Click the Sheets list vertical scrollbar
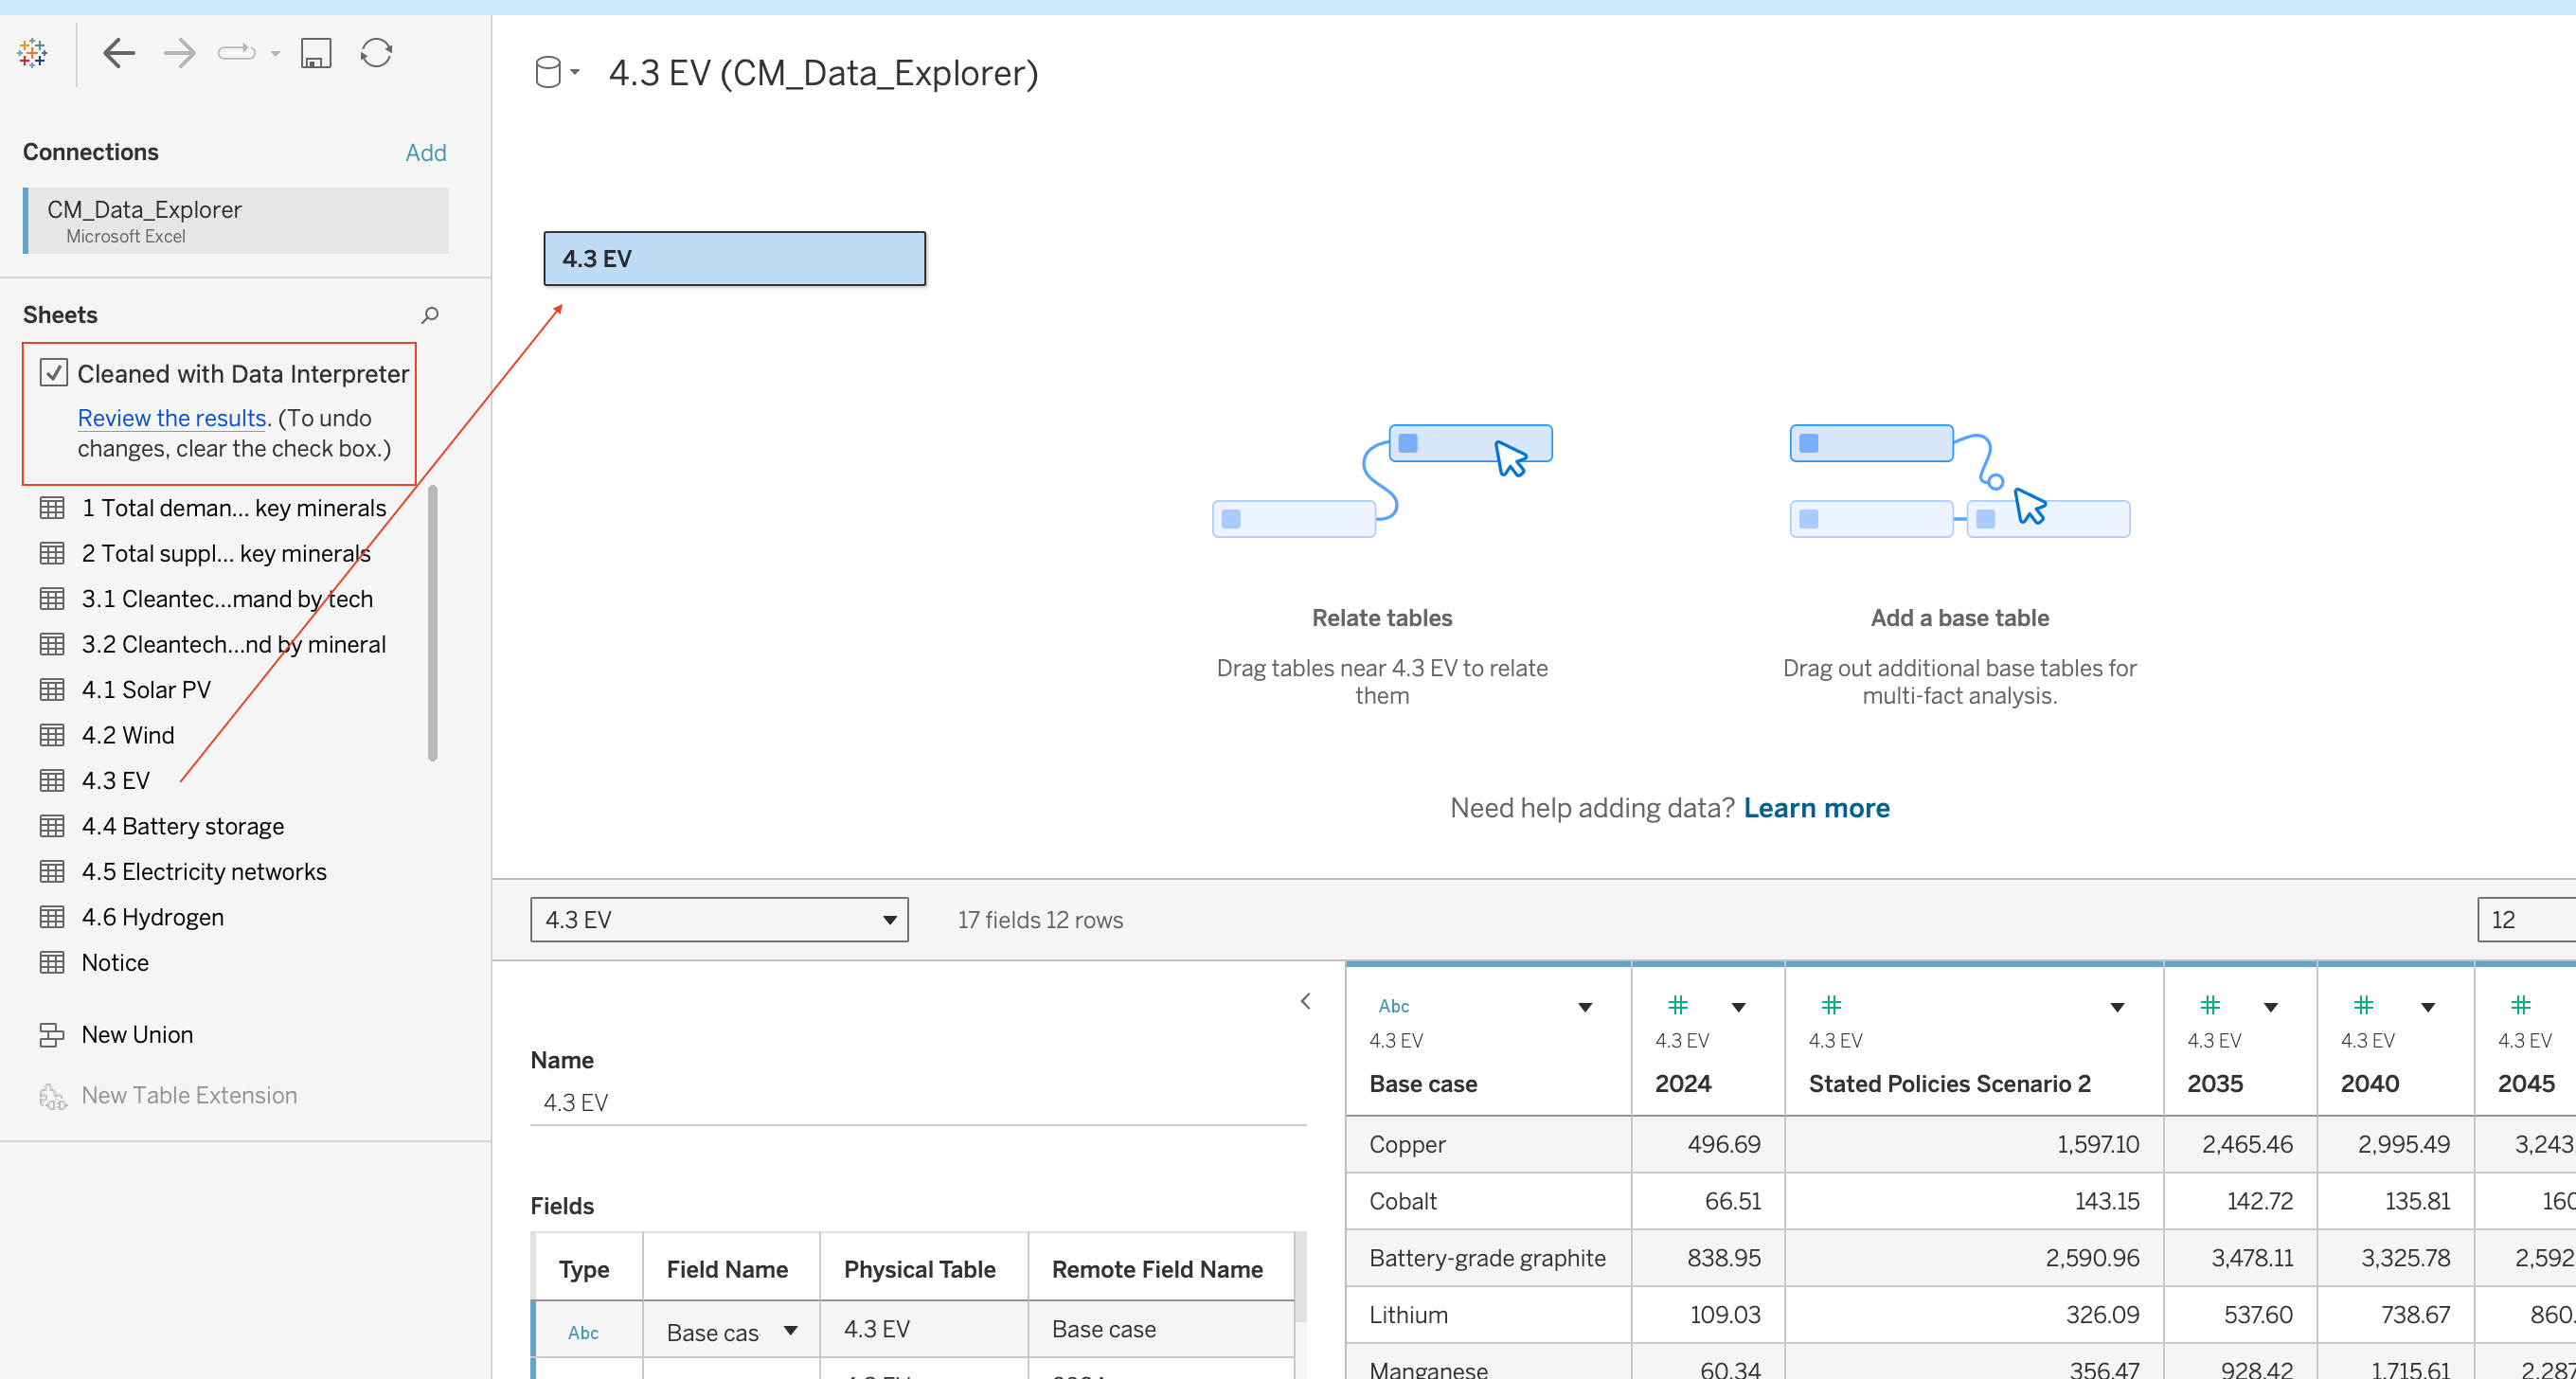Screen dimensions: 2576x1379 click(433, 622)
